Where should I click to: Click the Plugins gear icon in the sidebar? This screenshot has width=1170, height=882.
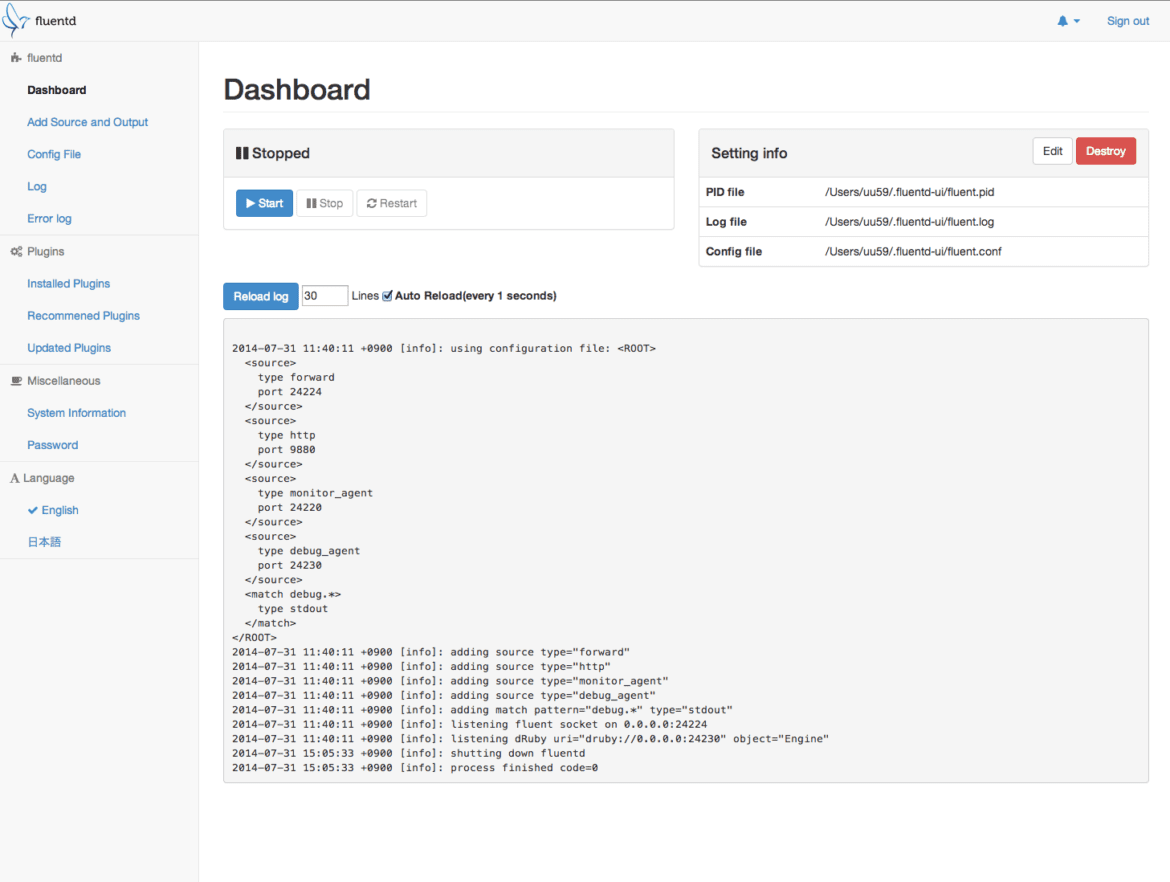click(x=15, y=250)
